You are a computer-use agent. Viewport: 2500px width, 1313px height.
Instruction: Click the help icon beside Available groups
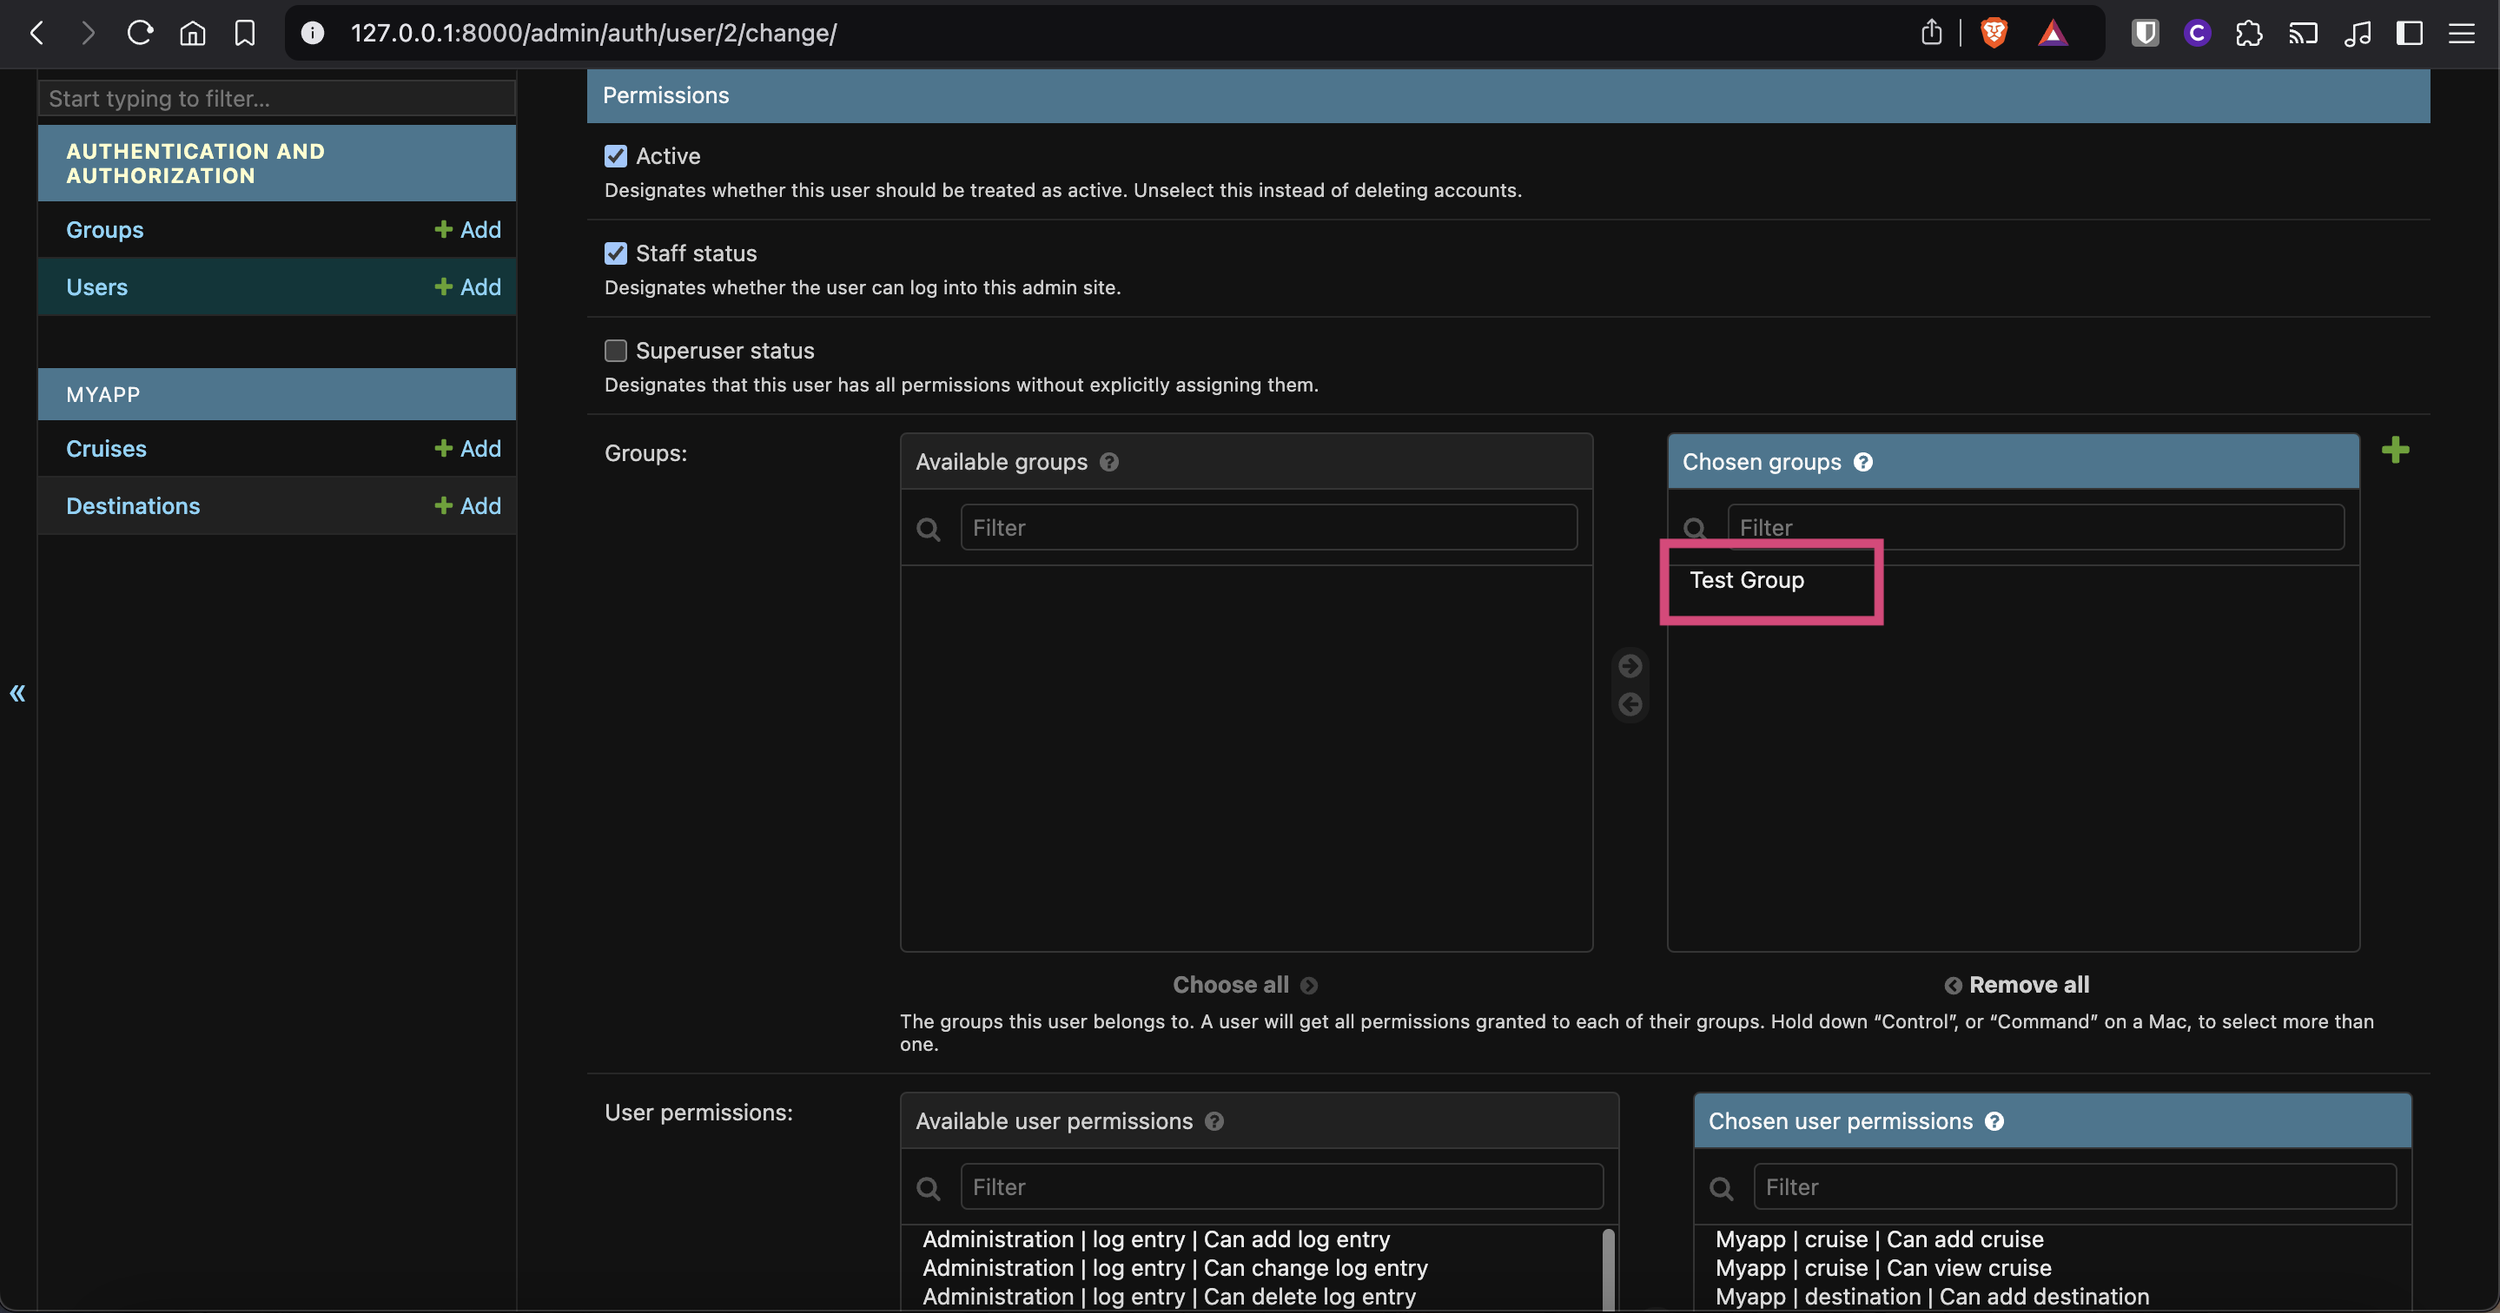1109,462
